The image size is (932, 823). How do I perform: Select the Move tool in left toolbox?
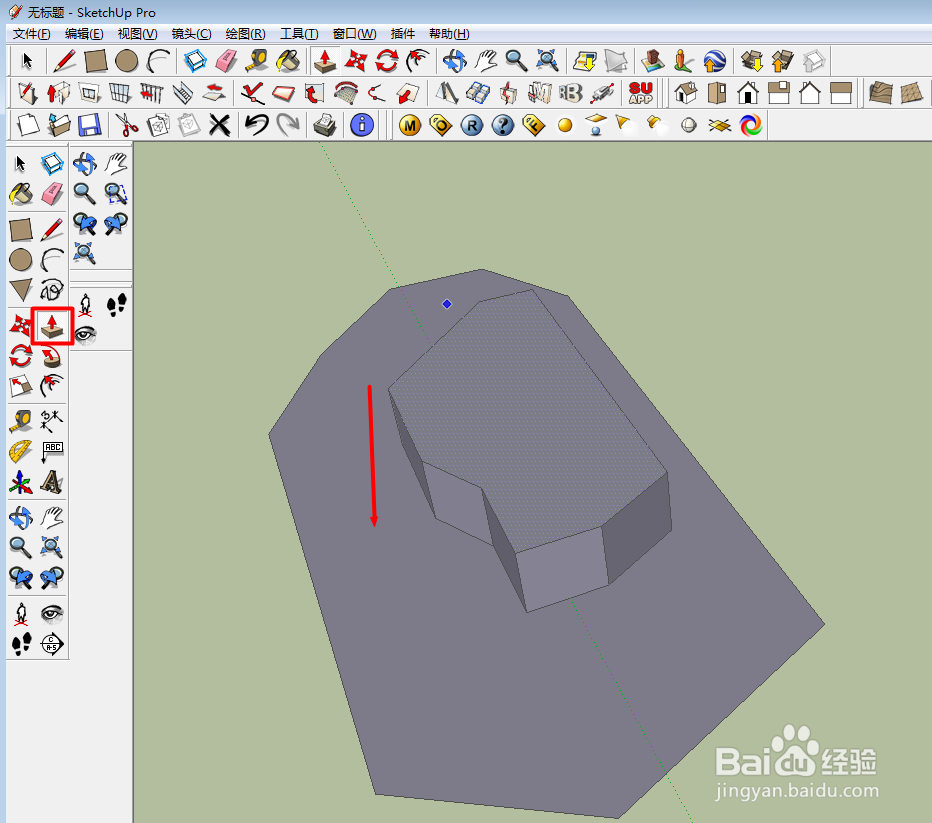click(21, 325)
